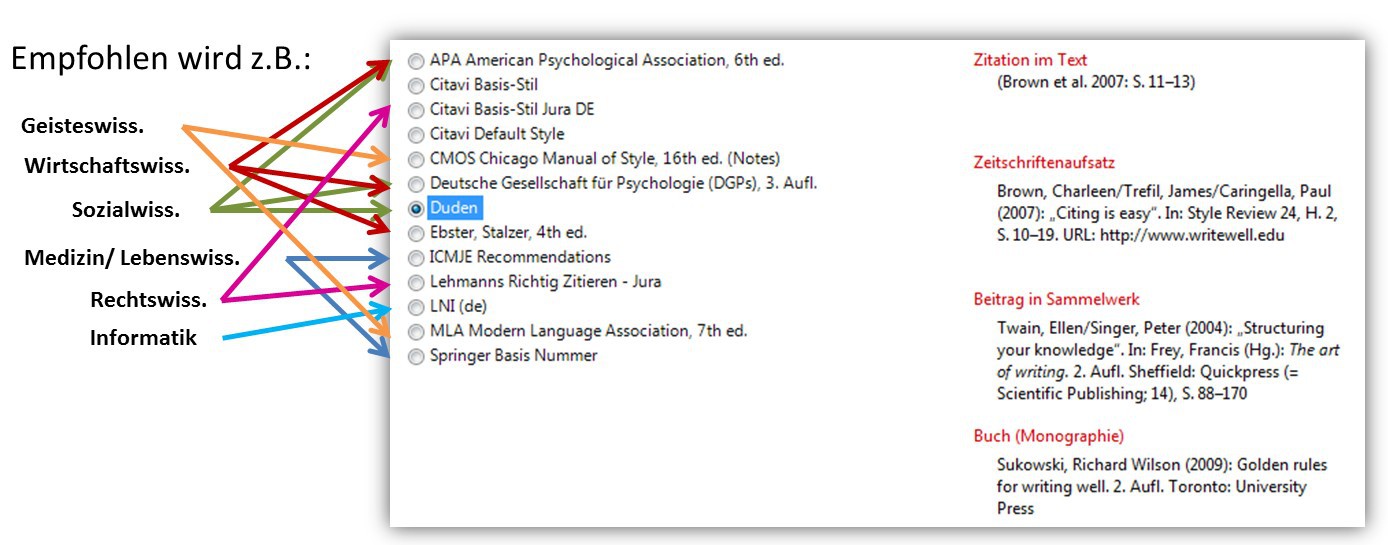This screenshot has width=1388, height=545.
Task: Click the Medizin/ Lebenswiss. label
Action: (x=131, y=259)
